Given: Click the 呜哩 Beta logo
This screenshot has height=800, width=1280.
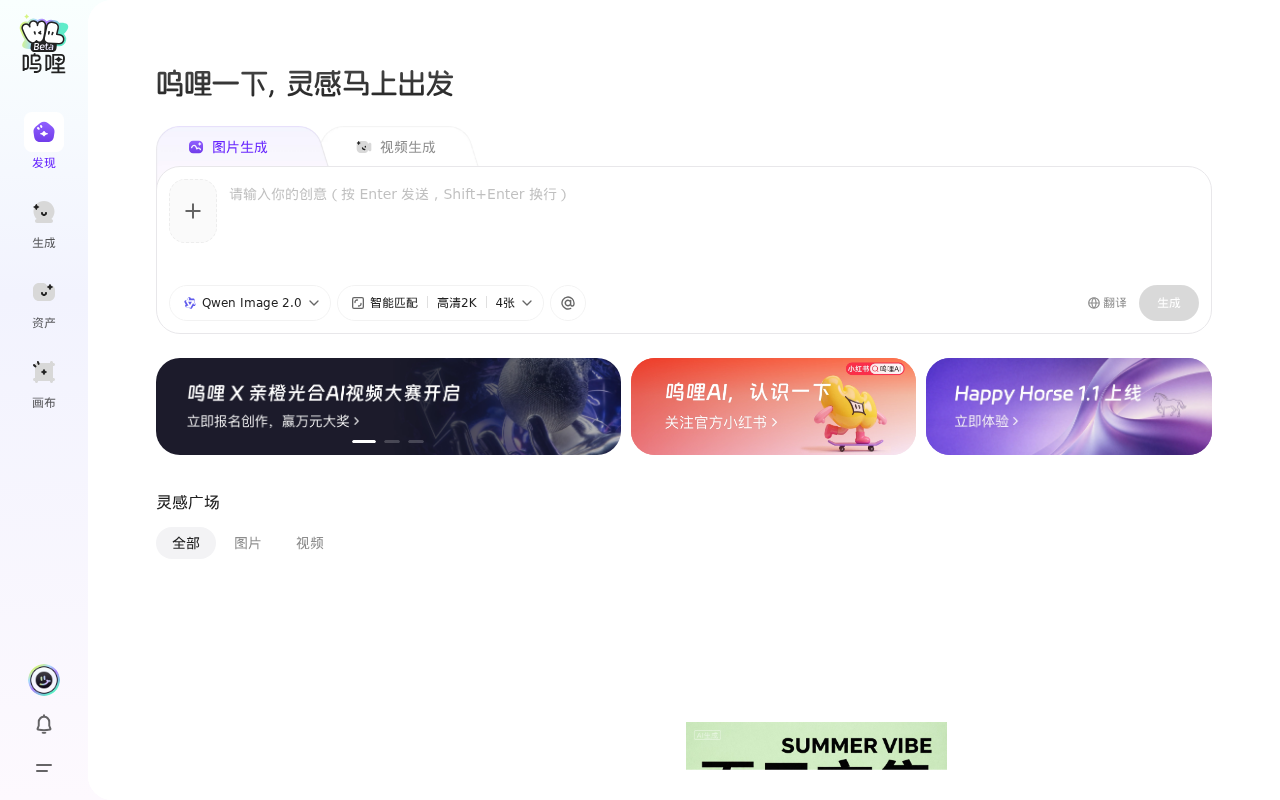Looking at the screenshot, I should 44,45.
